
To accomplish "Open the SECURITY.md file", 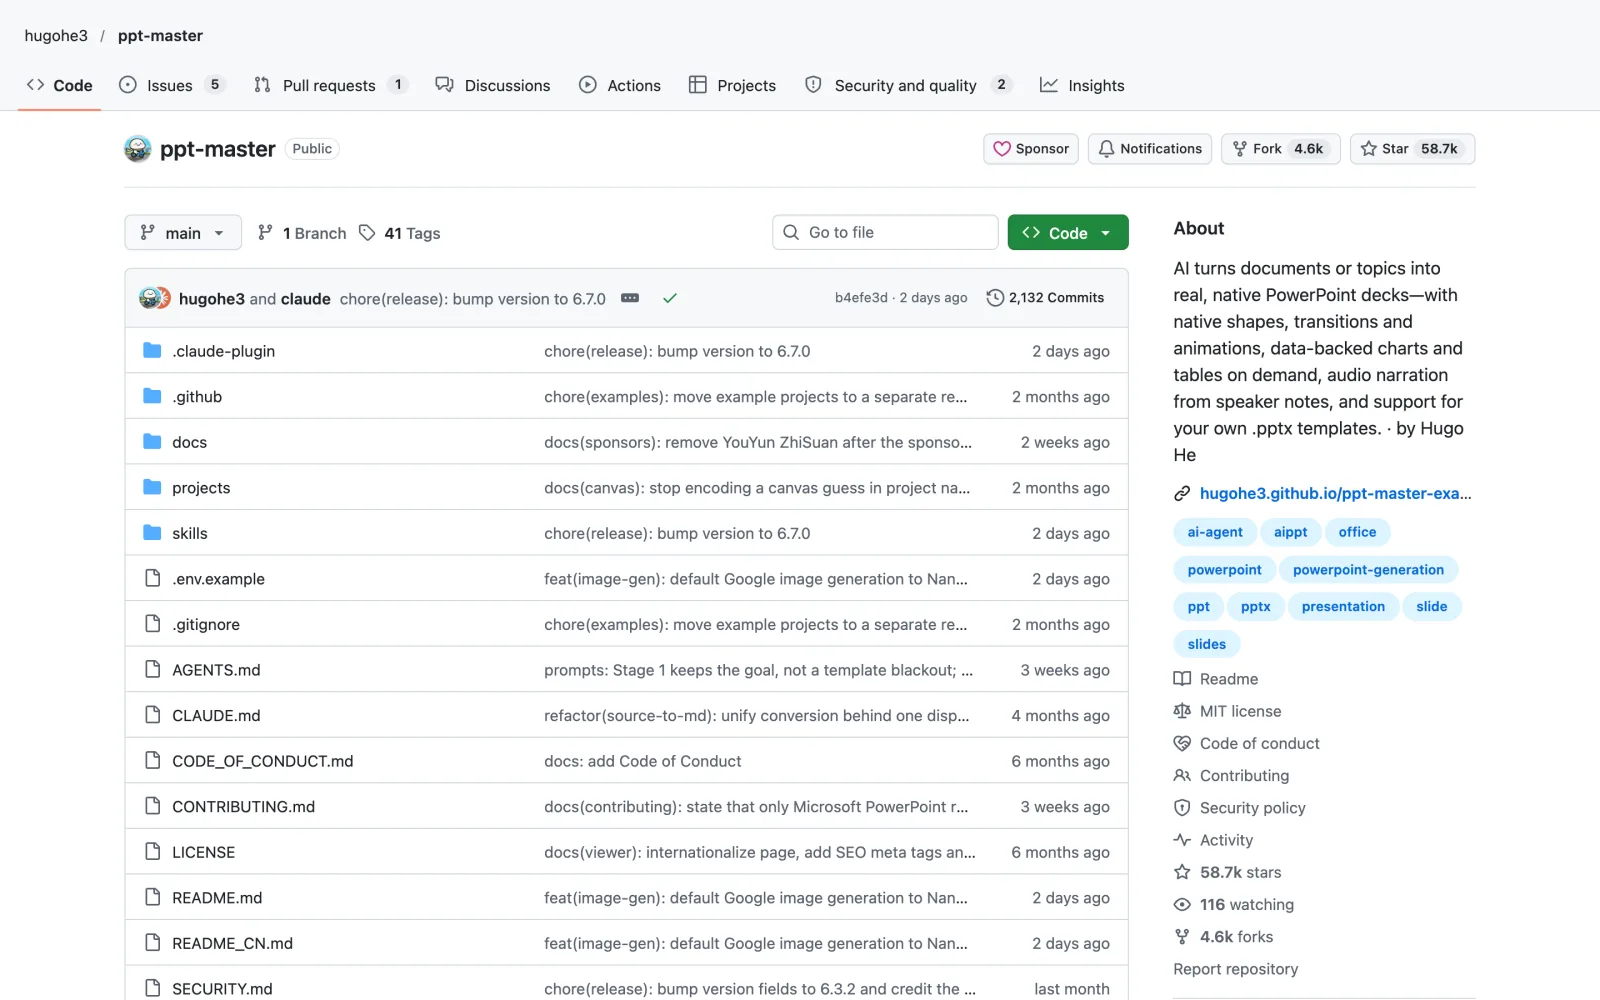I will click(x=222, y=989).
